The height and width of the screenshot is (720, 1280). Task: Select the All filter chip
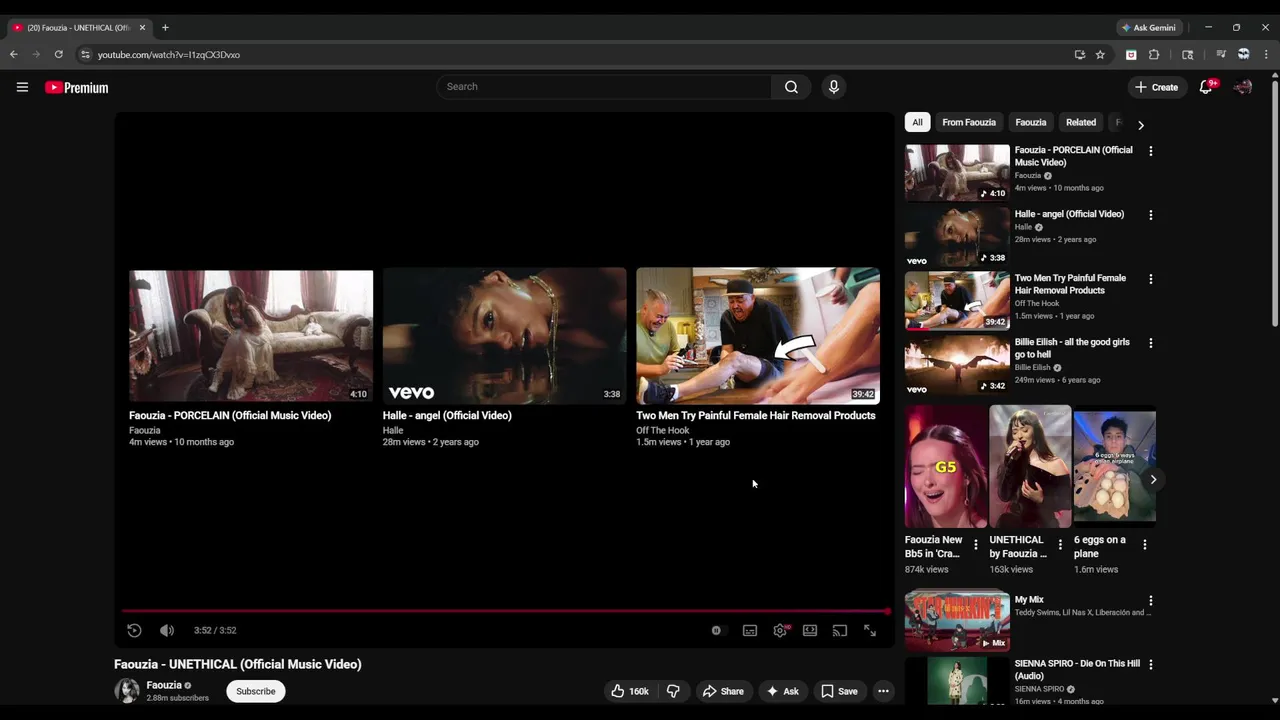point(917,122)
